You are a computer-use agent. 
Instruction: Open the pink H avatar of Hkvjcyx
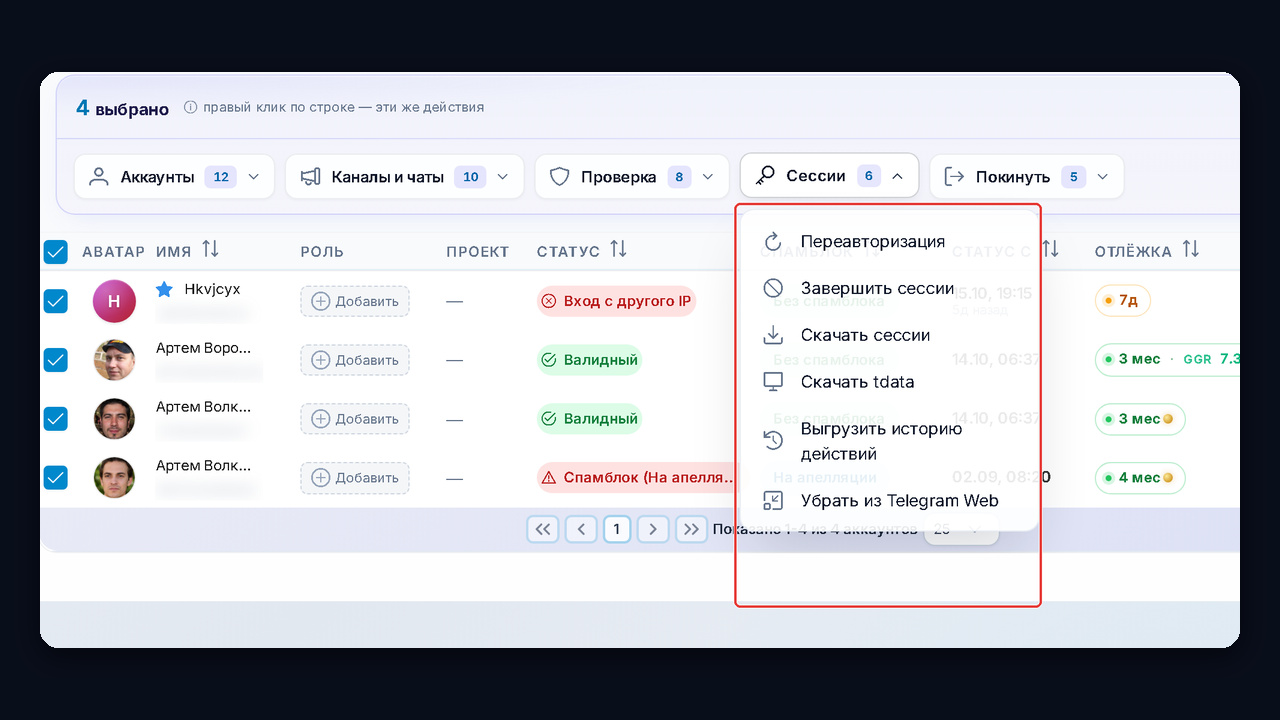pyautogui.click(x=114, y=301)
